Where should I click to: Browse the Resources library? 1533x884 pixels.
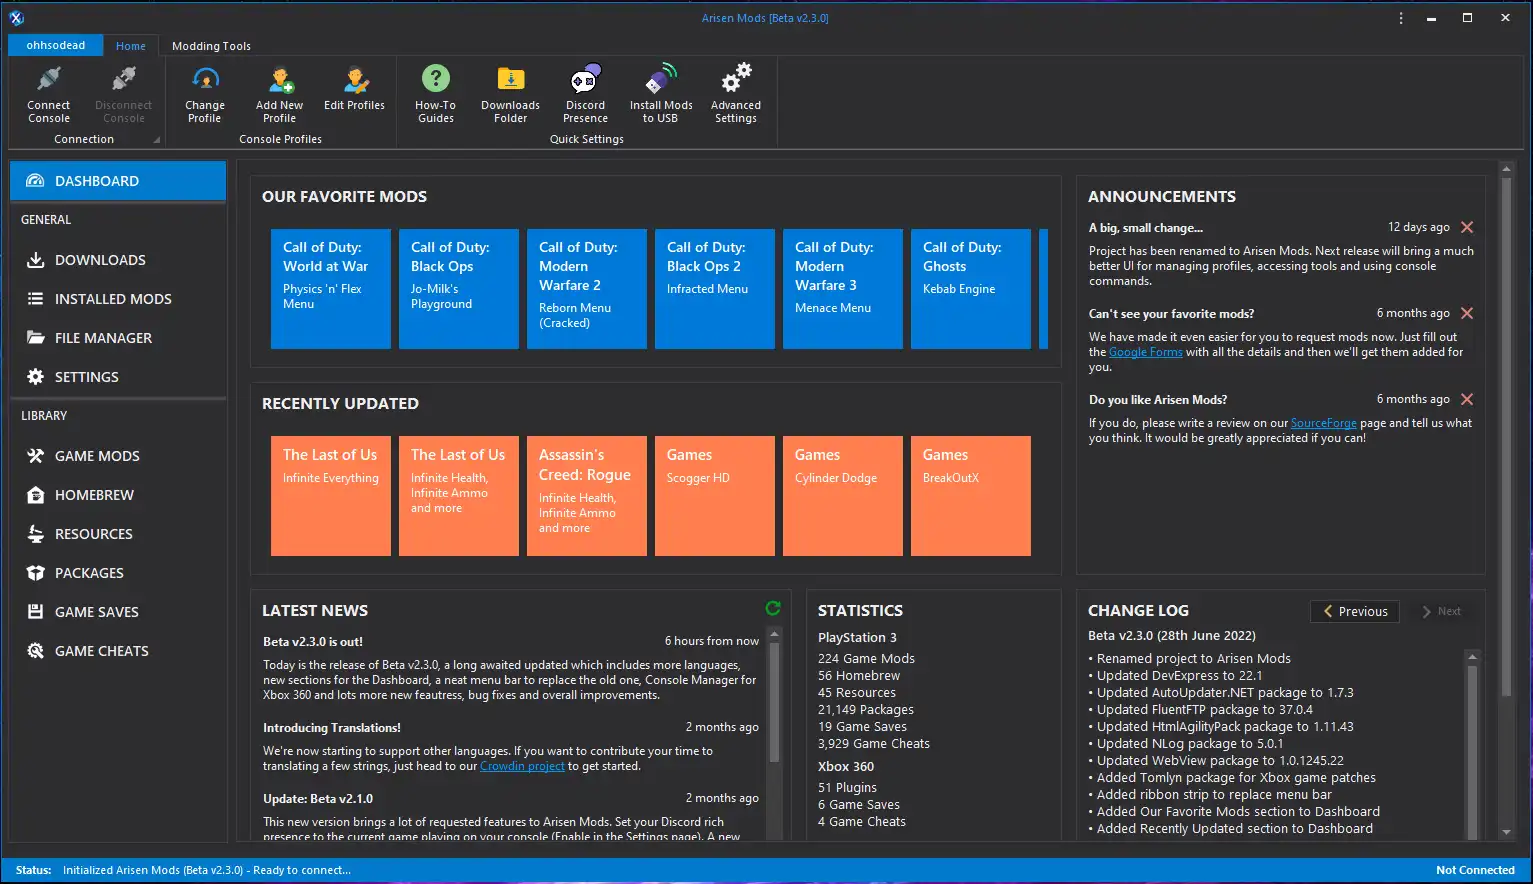click(x=118, y=534)
